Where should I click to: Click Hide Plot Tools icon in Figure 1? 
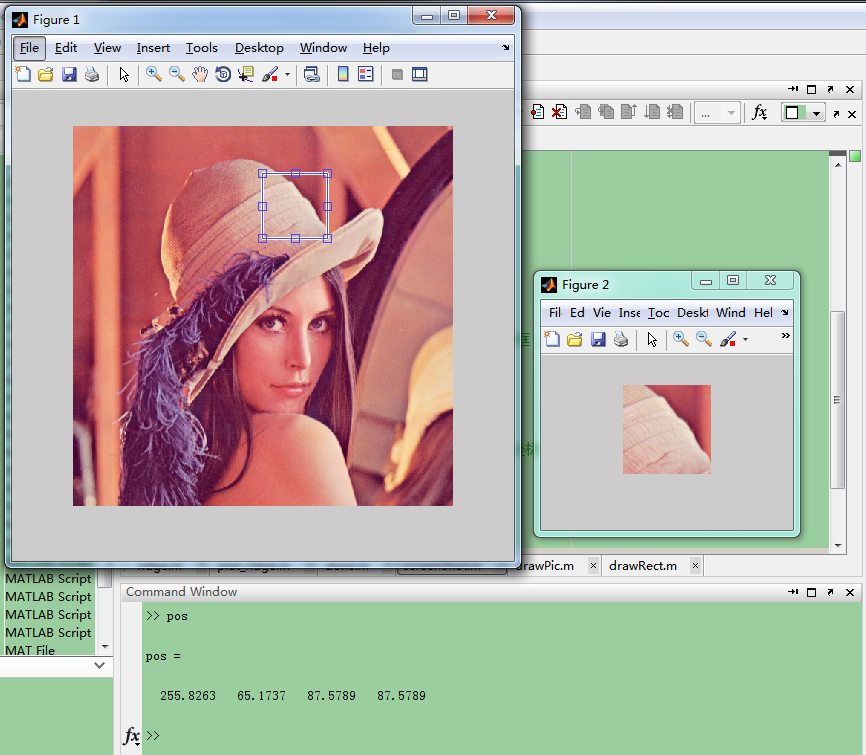[397, 74]
